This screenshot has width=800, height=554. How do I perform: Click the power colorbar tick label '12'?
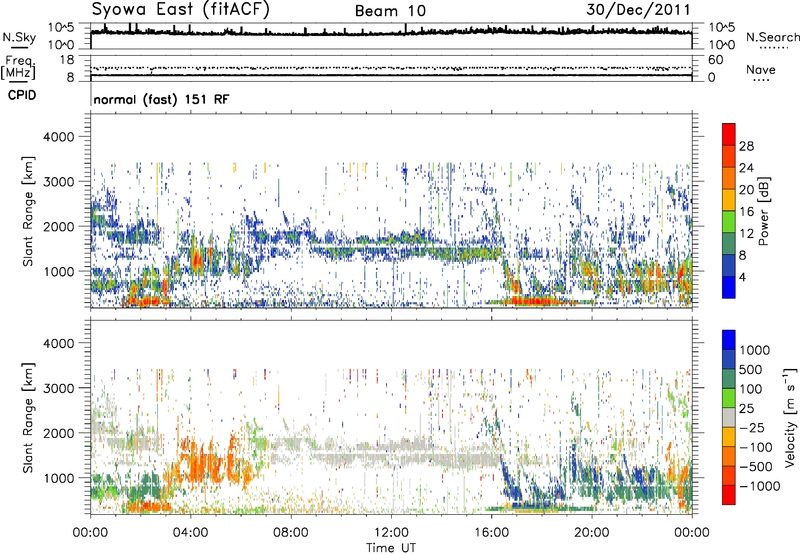coord(746,234)
